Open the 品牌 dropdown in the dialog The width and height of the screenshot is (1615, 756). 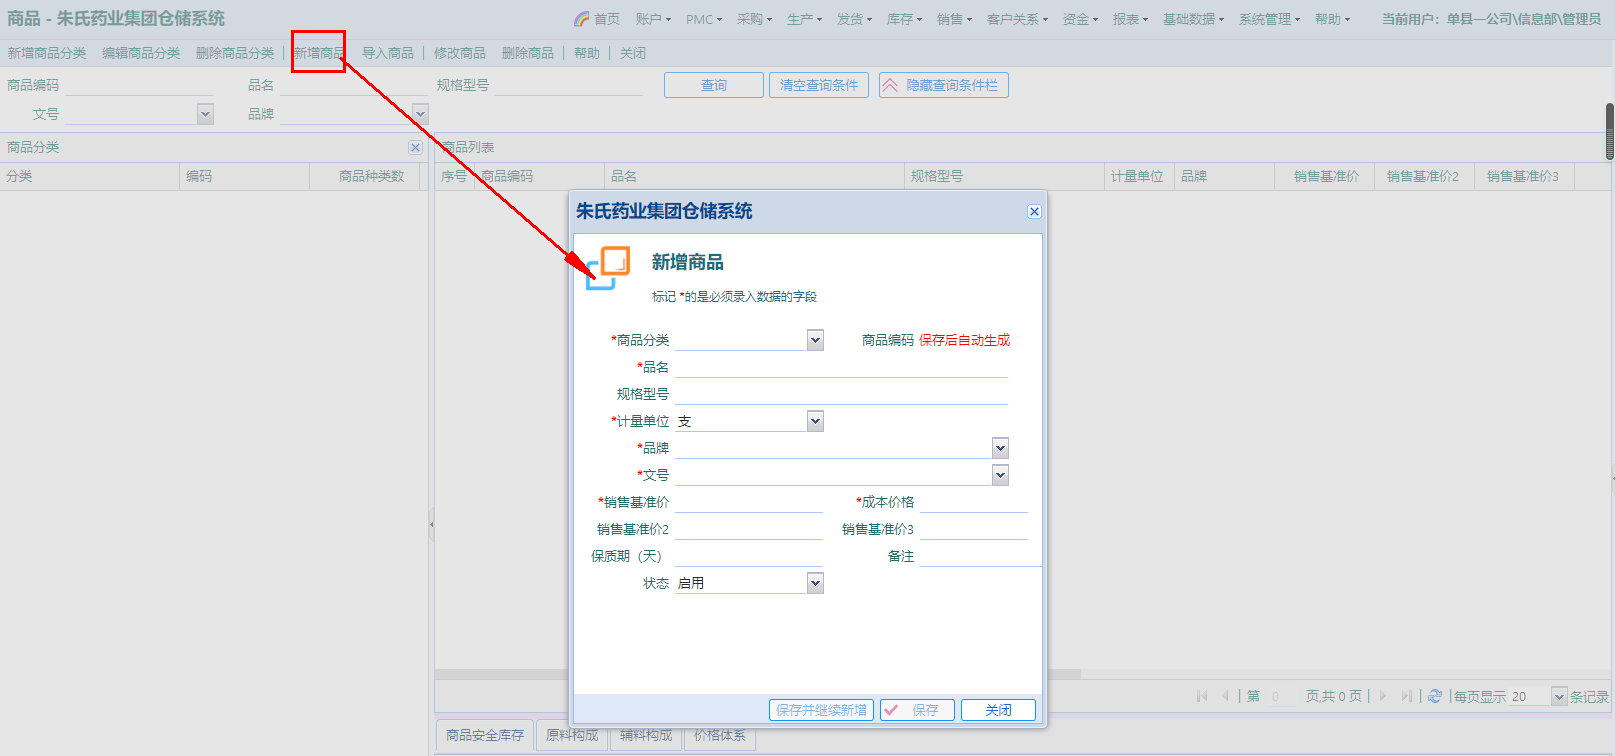coord(1000,448)
